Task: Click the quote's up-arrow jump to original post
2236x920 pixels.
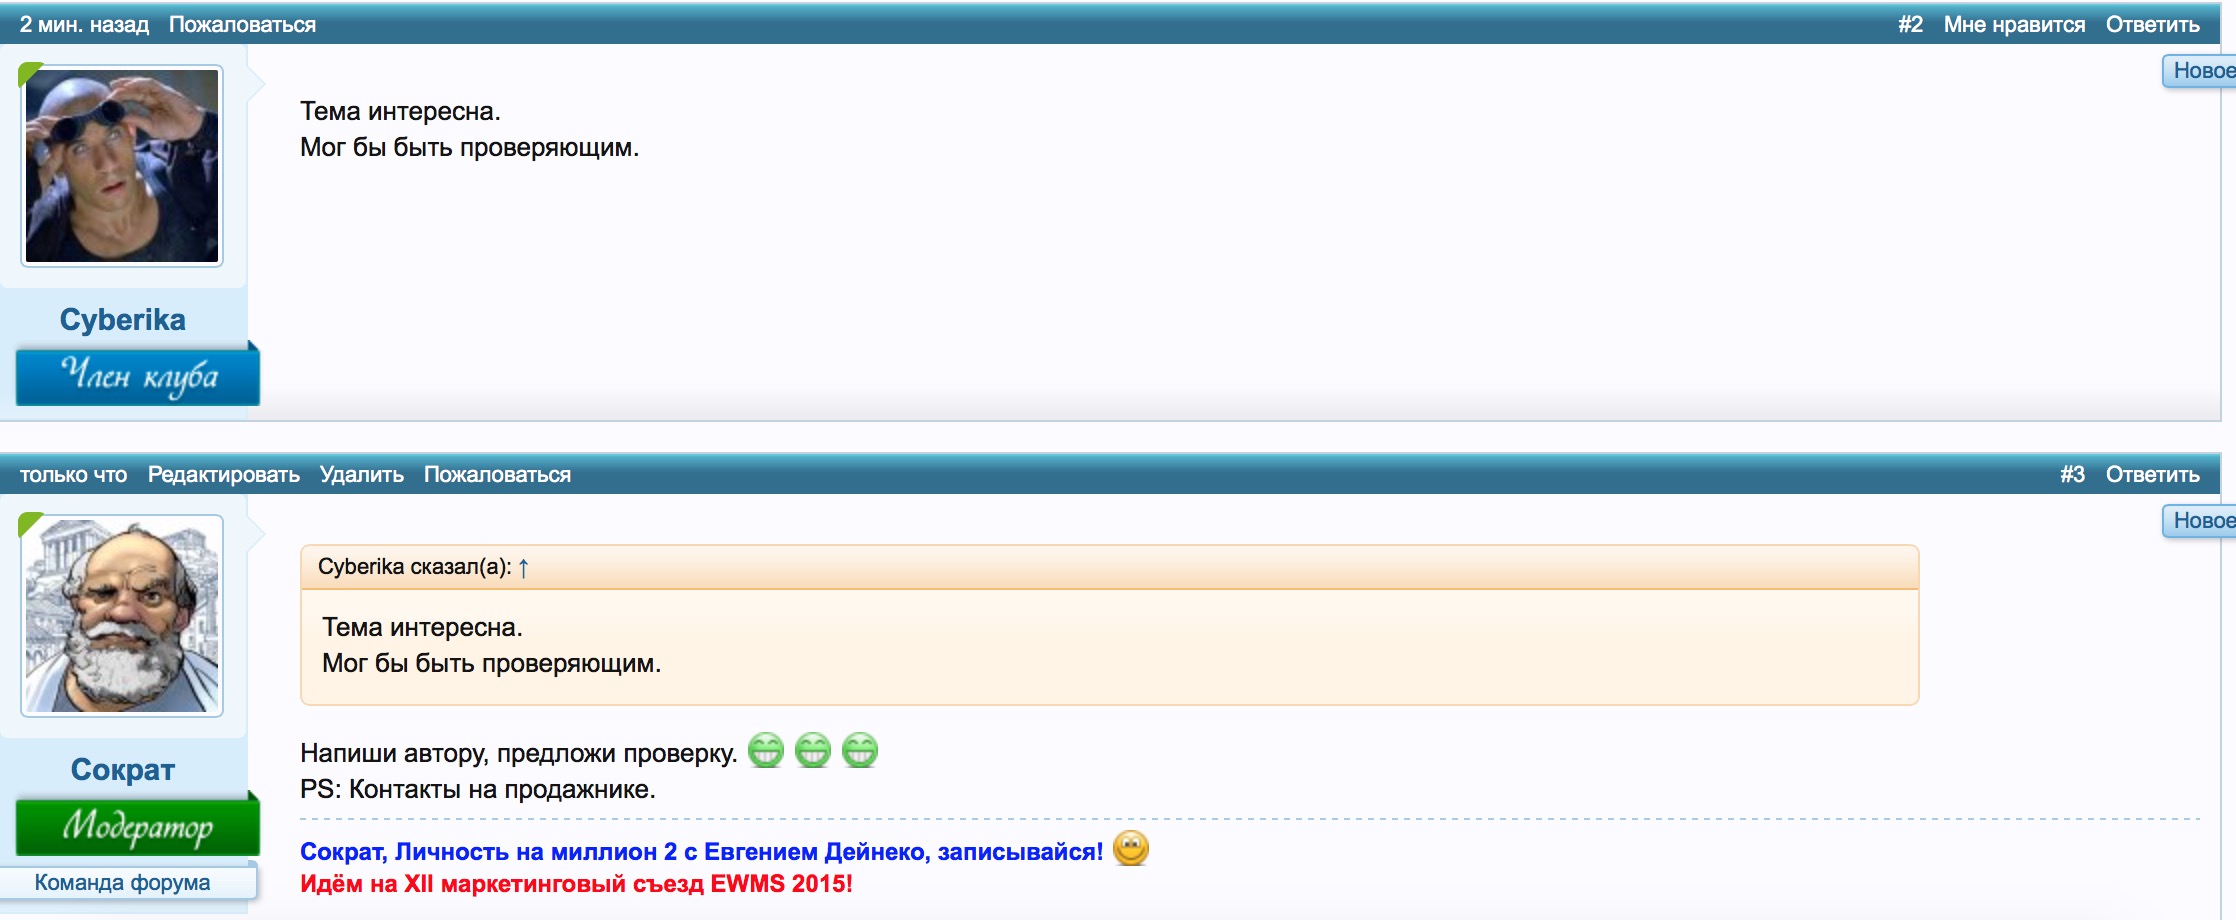Action: pyautogui.click(x=523, y=568)
